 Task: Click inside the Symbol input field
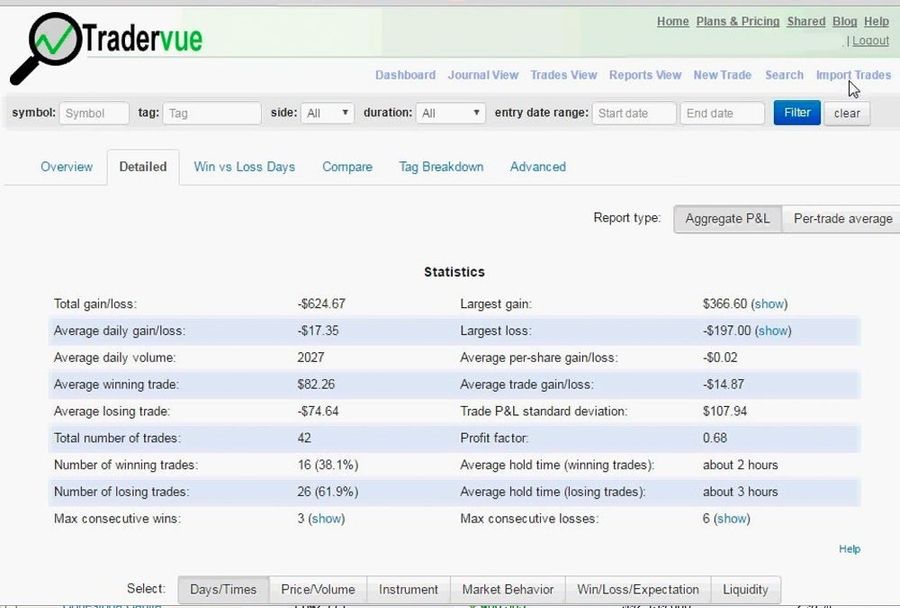point(94,113)
